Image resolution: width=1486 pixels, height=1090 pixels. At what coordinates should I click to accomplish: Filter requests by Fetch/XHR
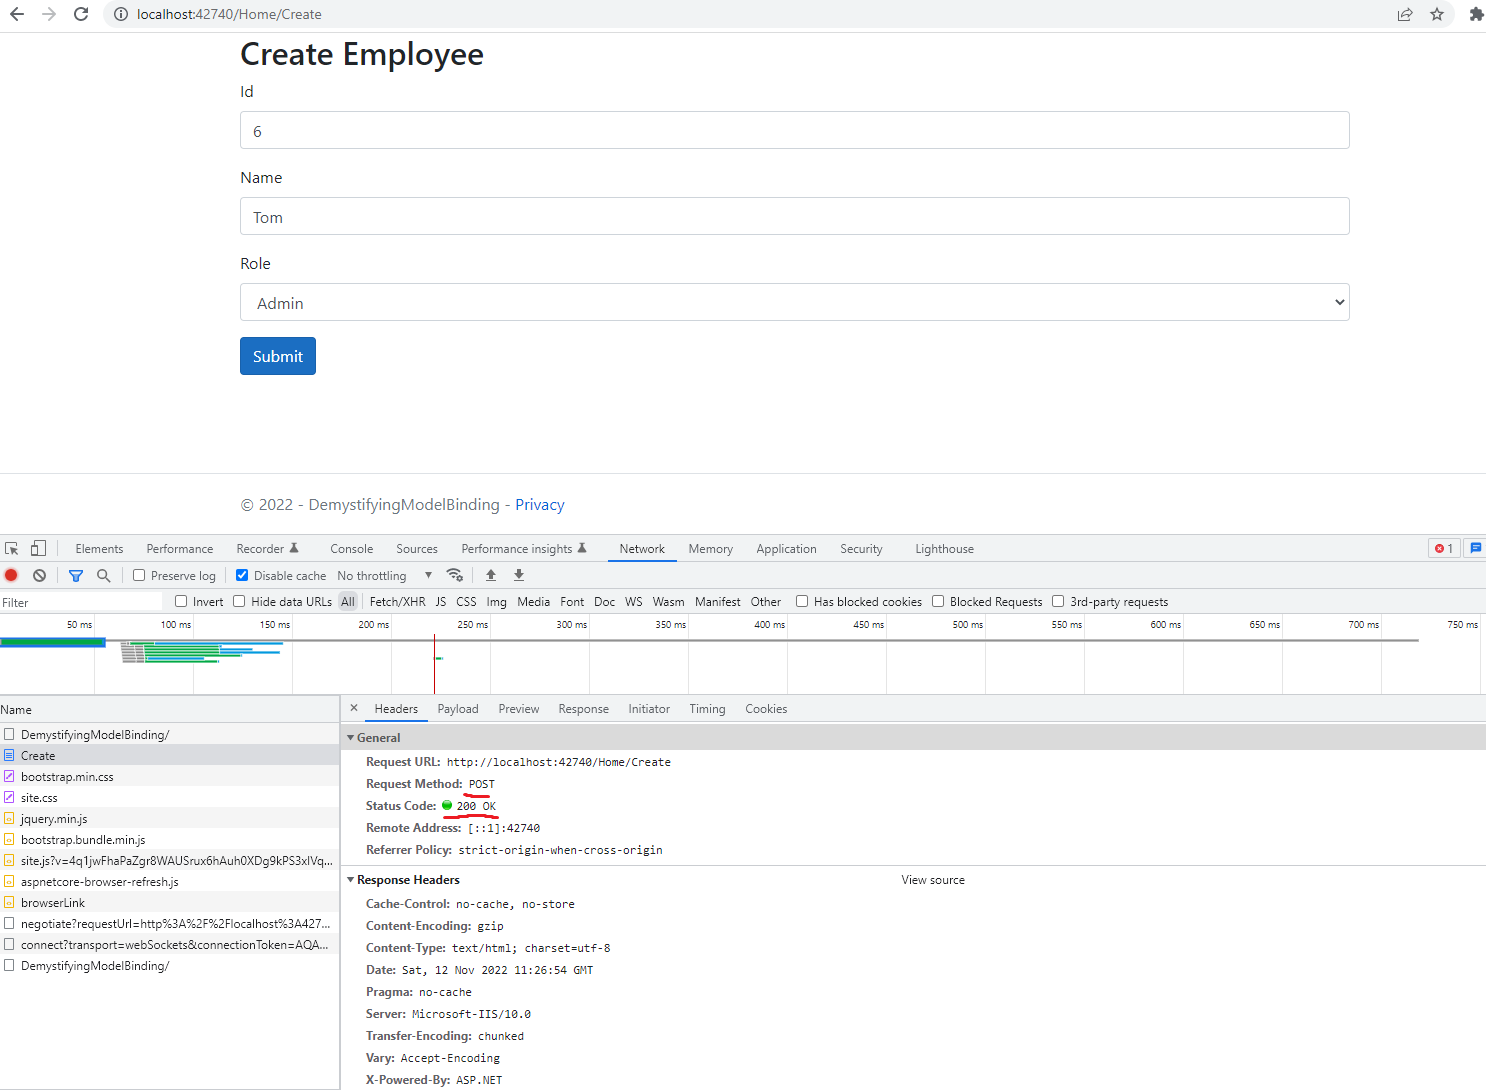[x=397, y=601]
